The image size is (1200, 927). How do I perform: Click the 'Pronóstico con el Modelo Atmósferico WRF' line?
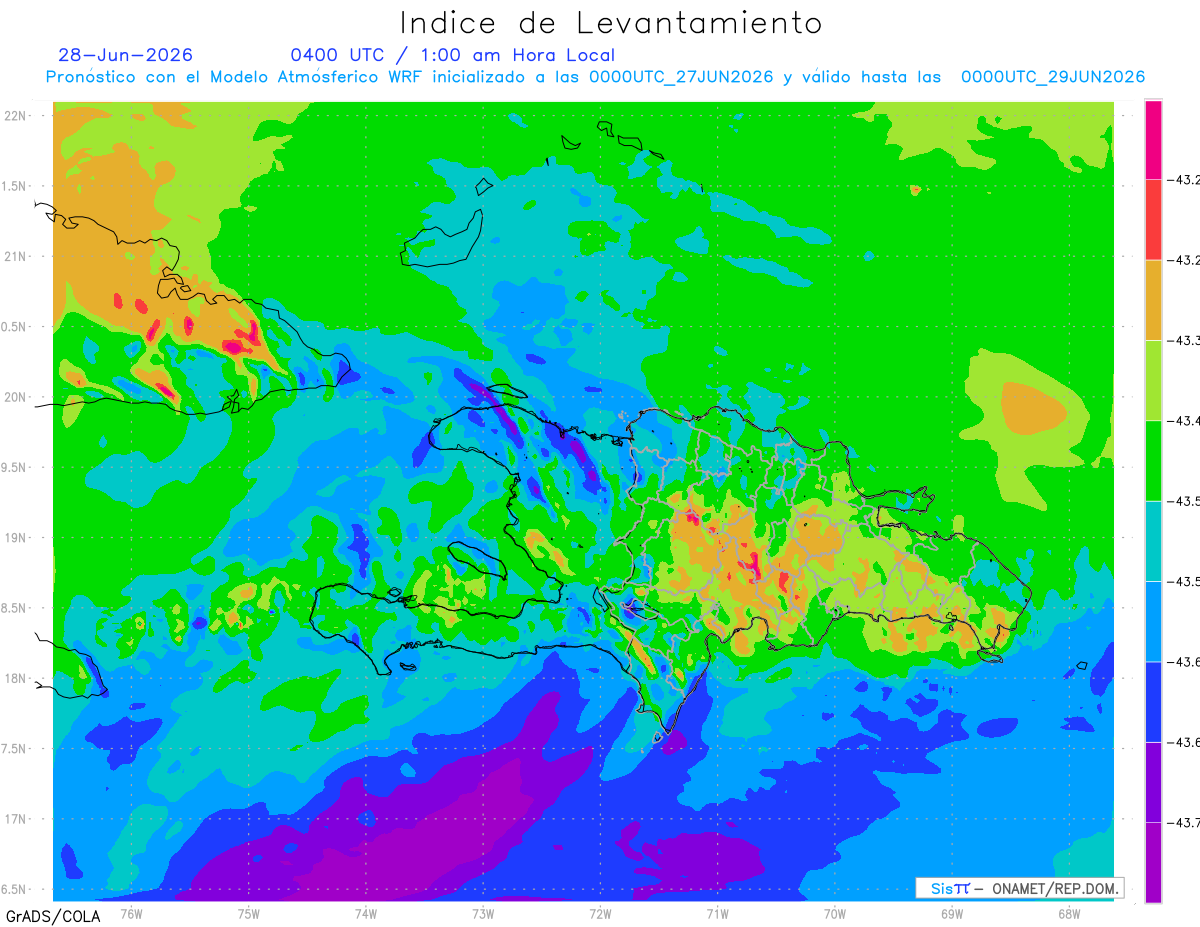click(595, 77)
